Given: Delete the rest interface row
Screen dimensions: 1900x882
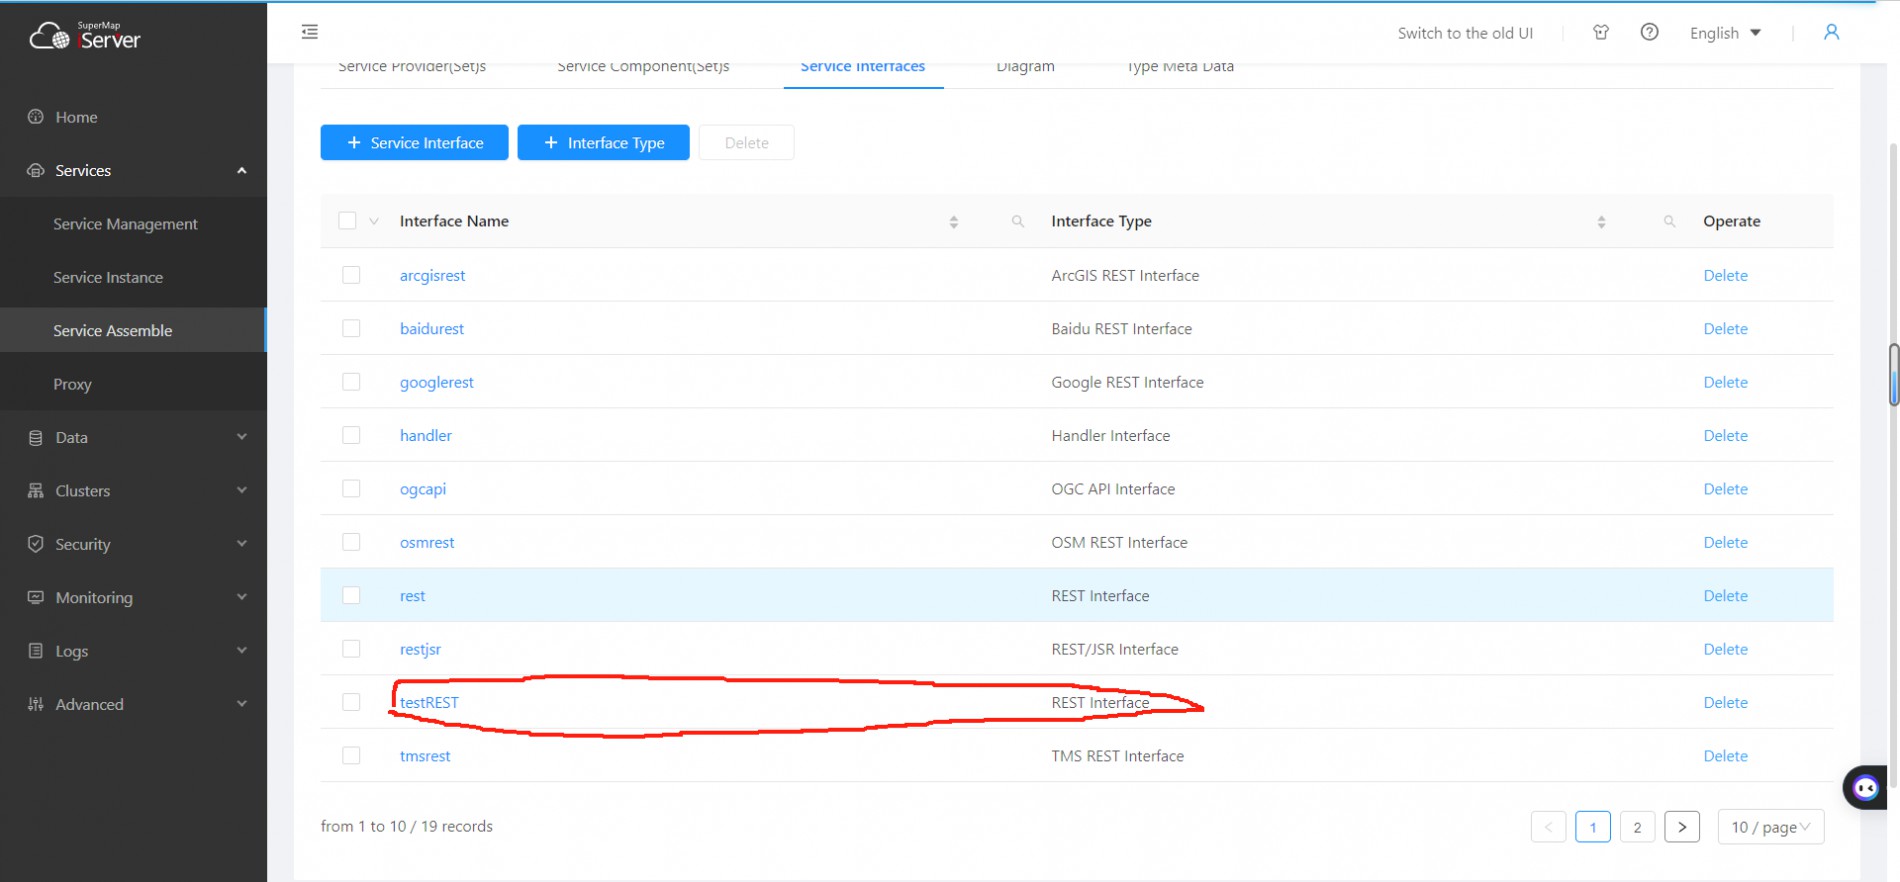Looking at the screenshot, I should (x=1725, y=596).
